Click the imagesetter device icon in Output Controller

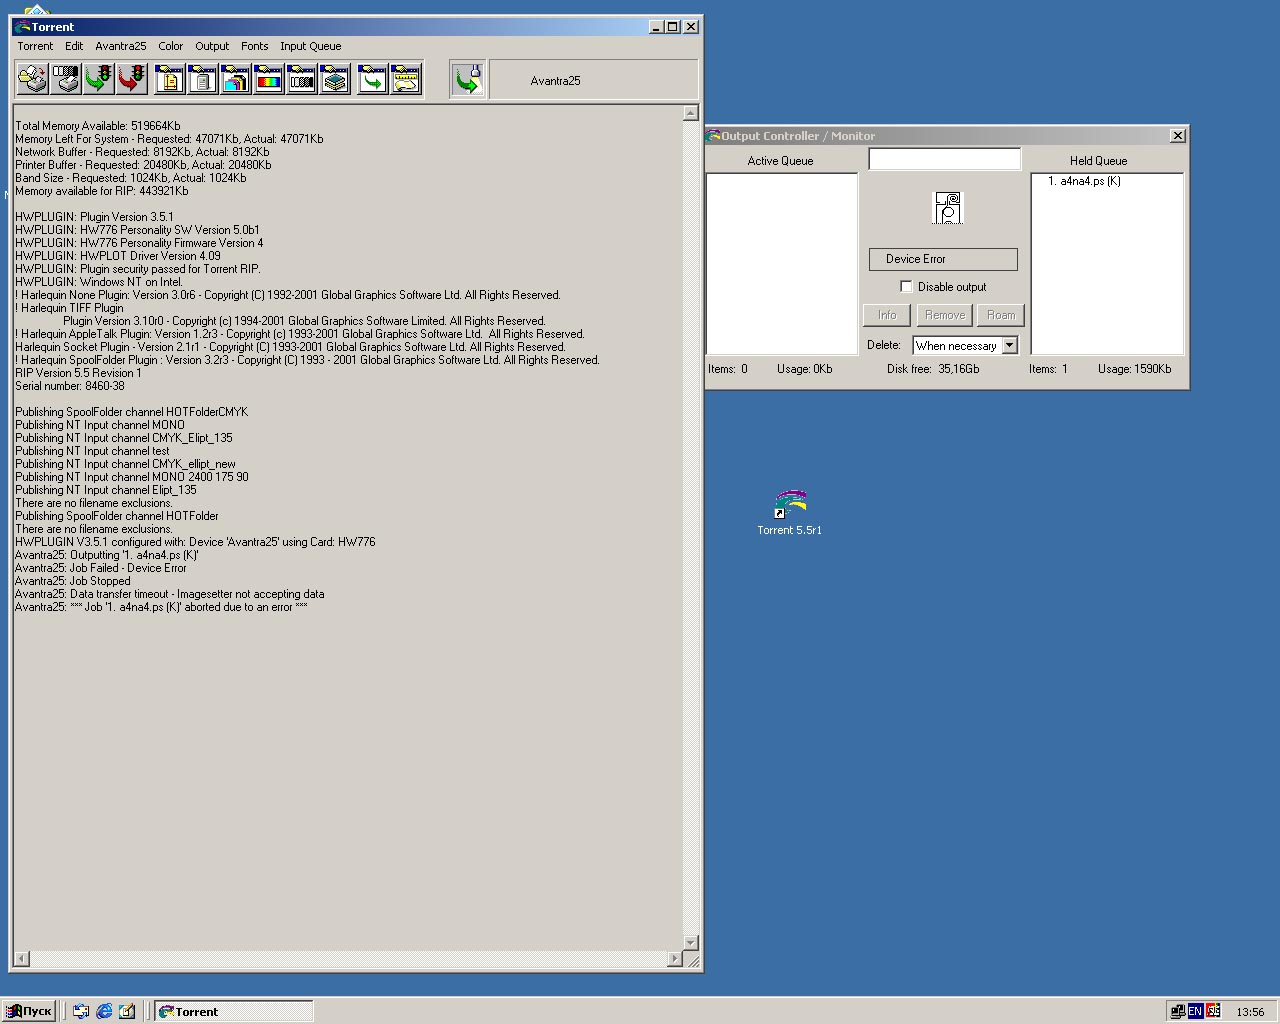click(948, 208)
